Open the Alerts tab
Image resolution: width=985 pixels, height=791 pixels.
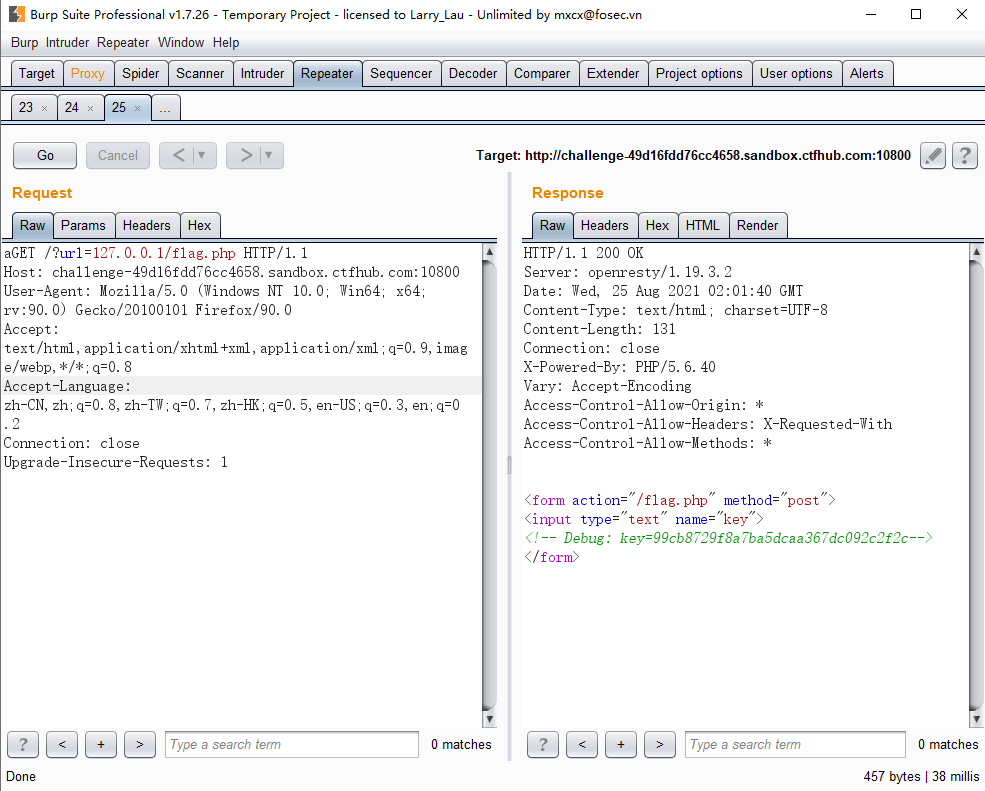(867, 74)
